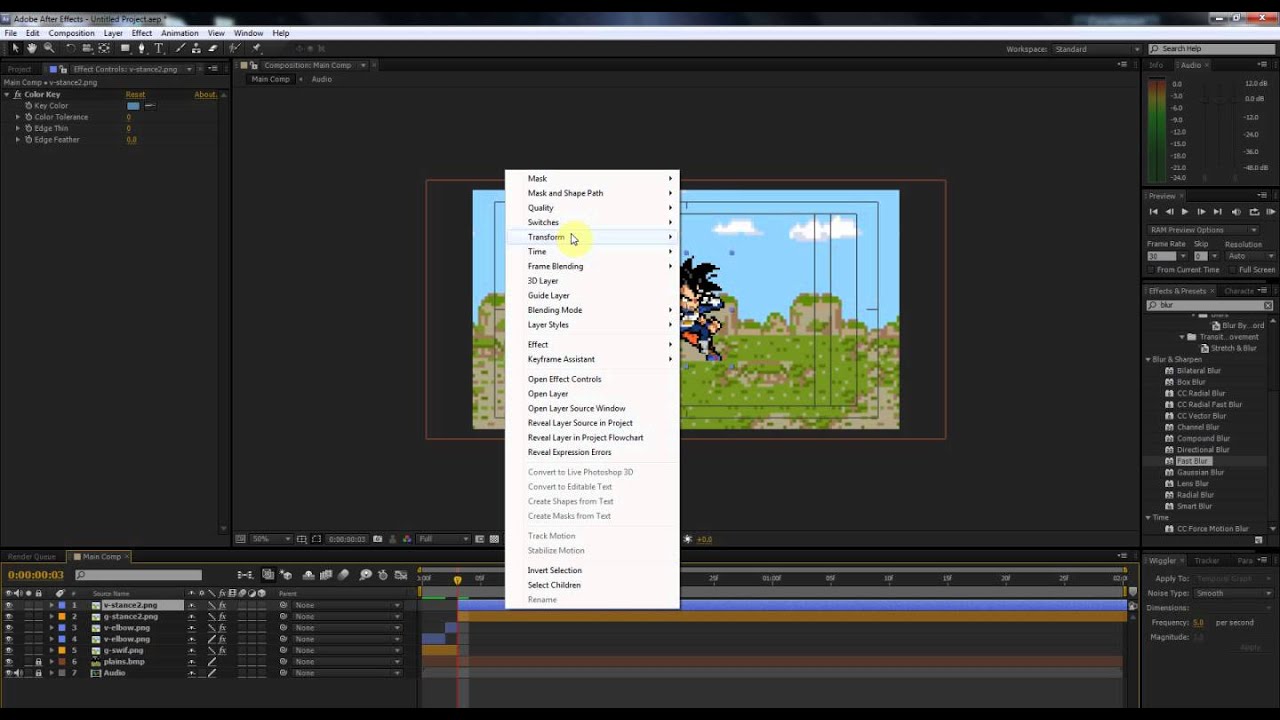The image size is (1280, 720).
Task: Toggle loop option in Preview panel
Action: click(x=1254, y=212)
